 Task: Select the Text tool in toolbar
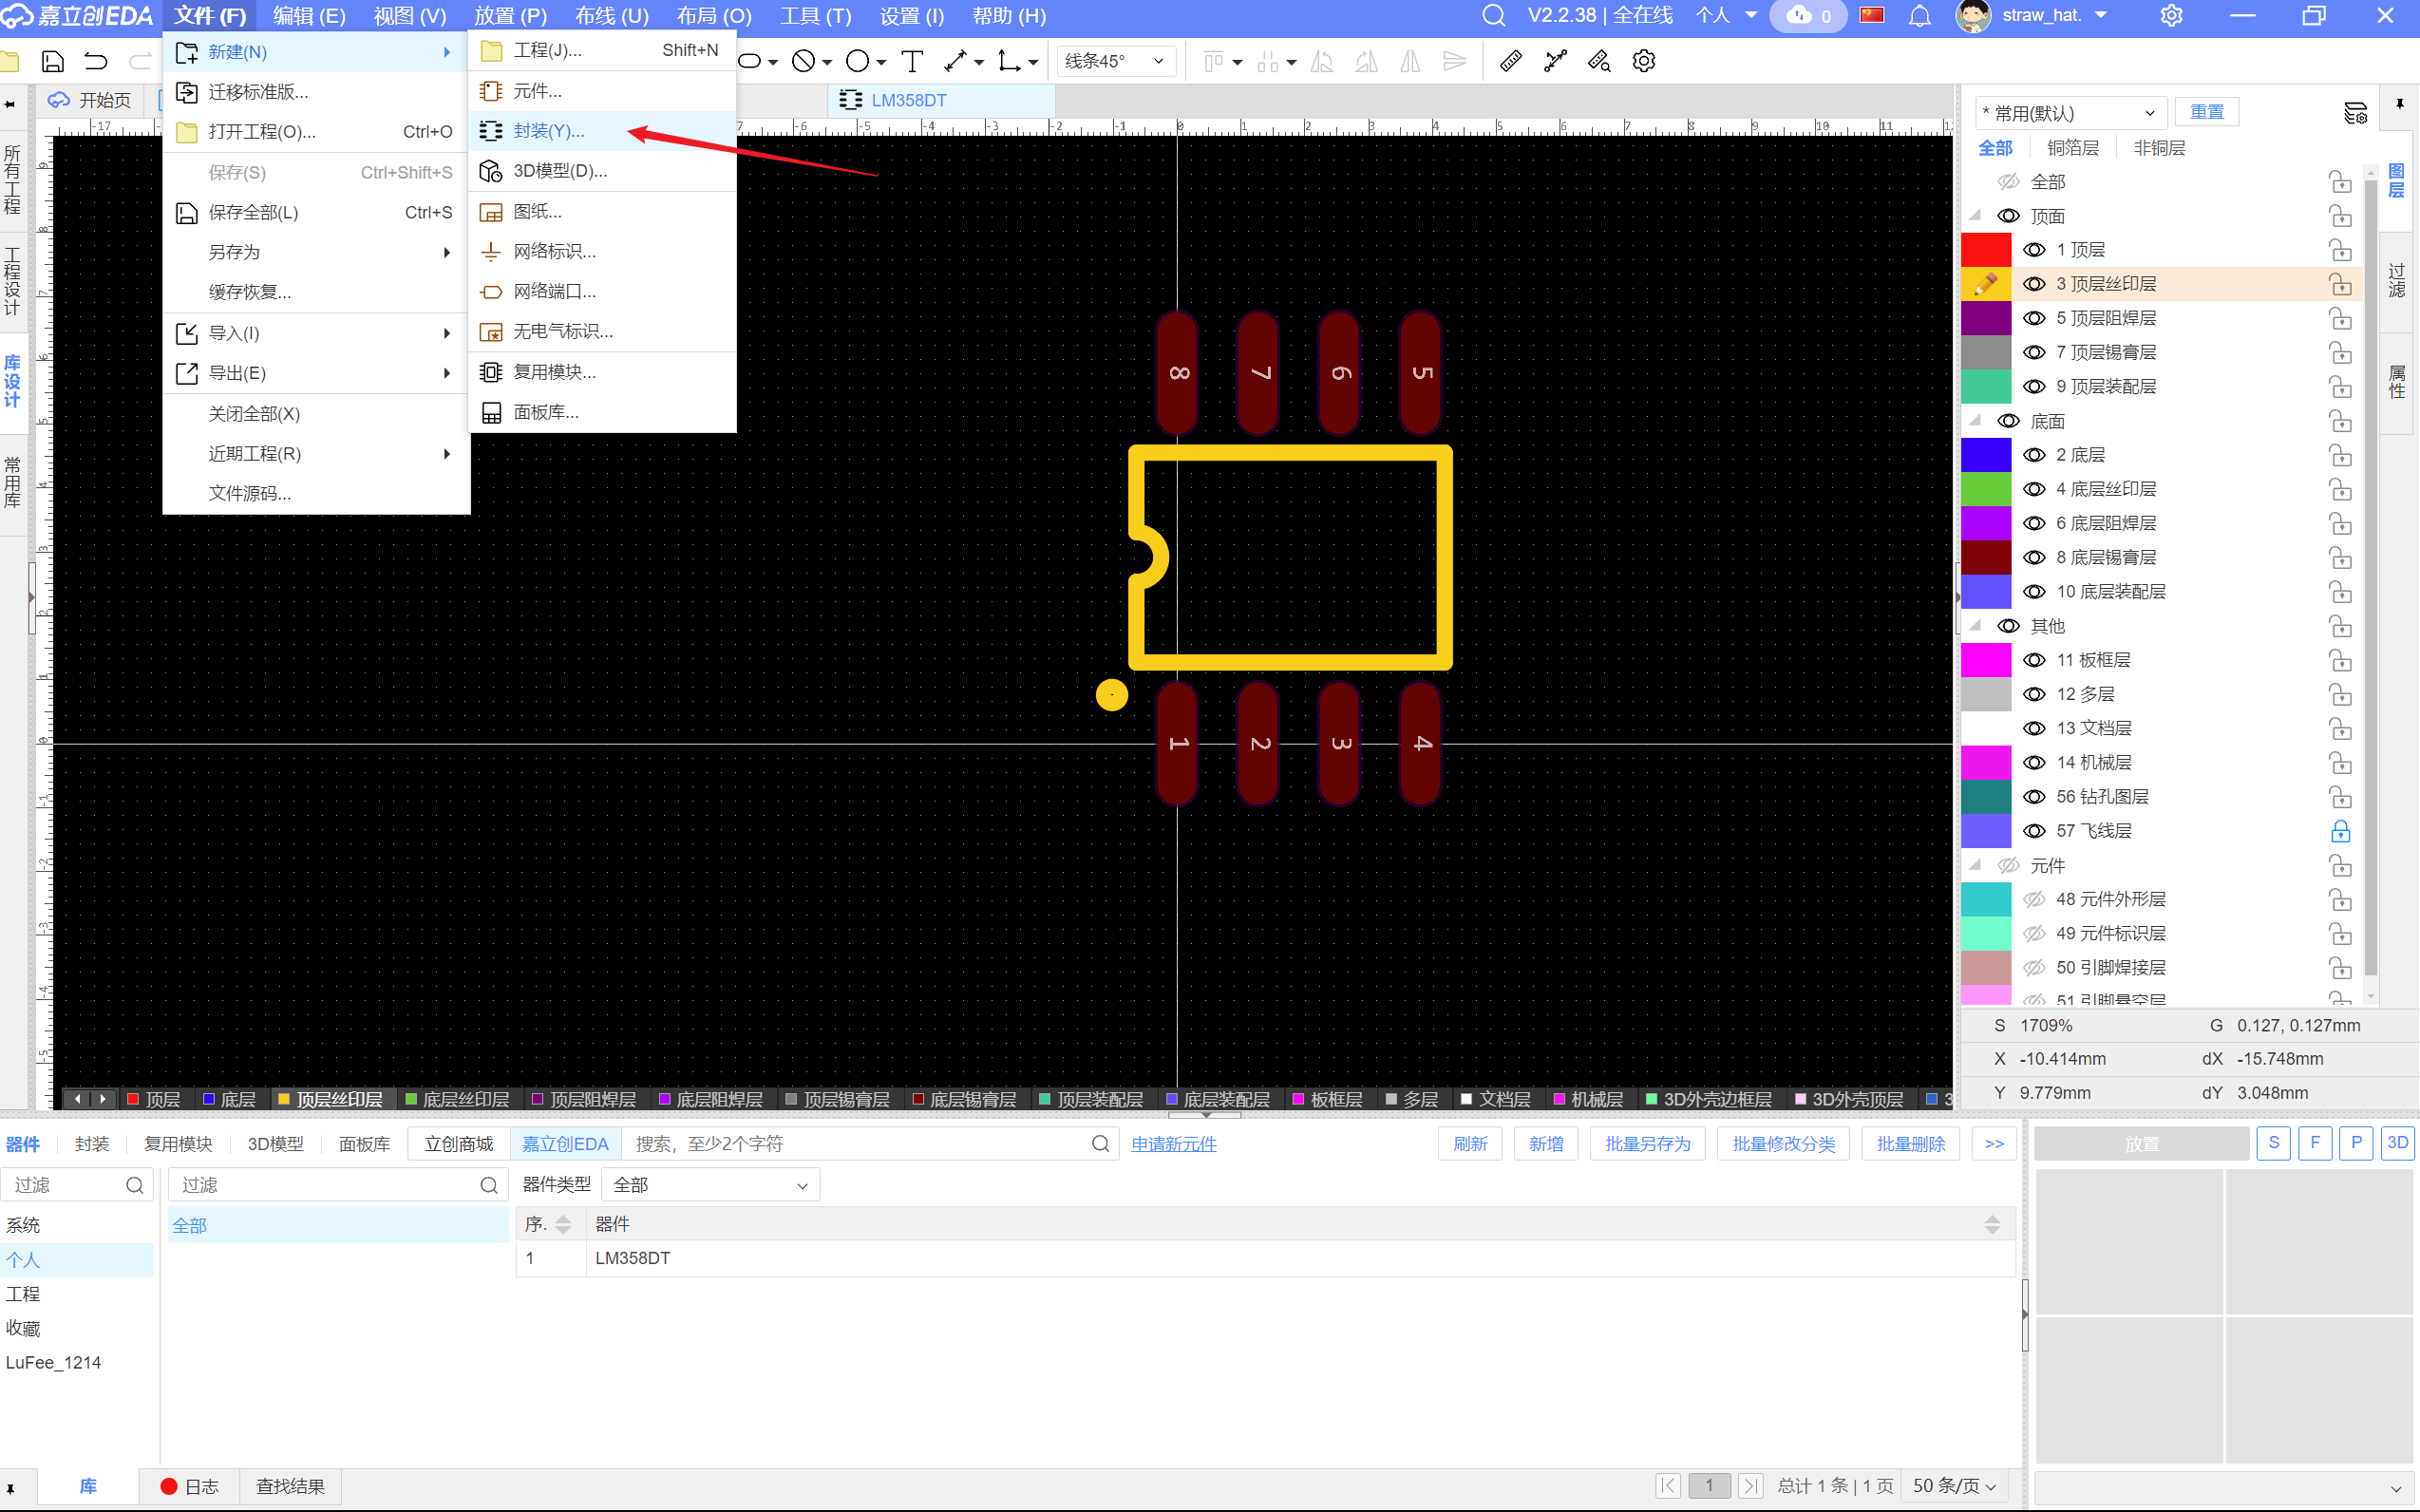click(912, 61)
